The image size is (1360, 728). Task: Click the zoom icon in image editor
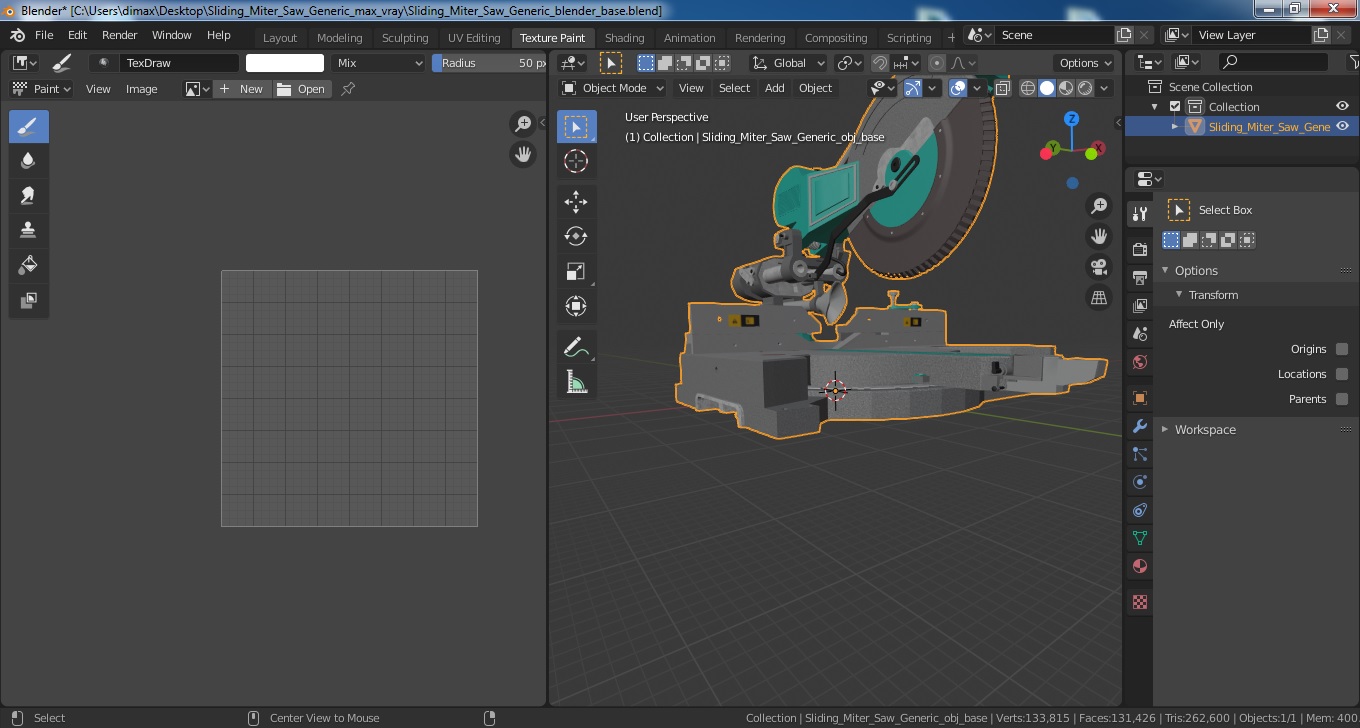pyautogui.click(x=522, y=124)
